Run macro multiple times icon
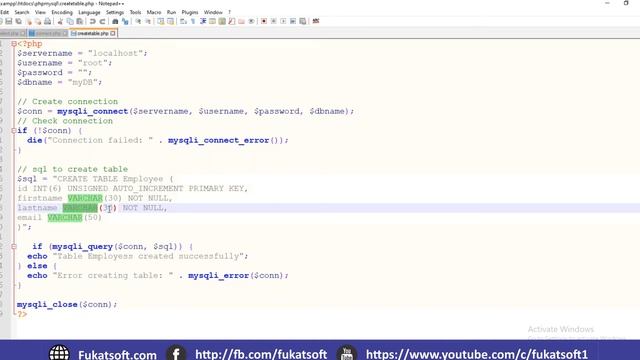Image resolution: width=640 pixels, height=360 pixels. [x=293, y=21]
